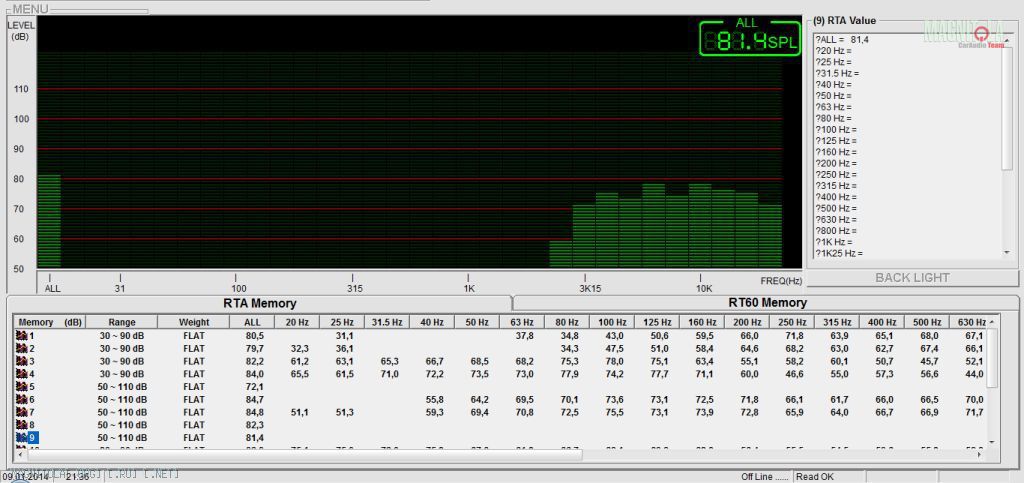Click the 200 Hz column header
The height and width of the screenshot is (483, 1024).
tap(747, 322)
